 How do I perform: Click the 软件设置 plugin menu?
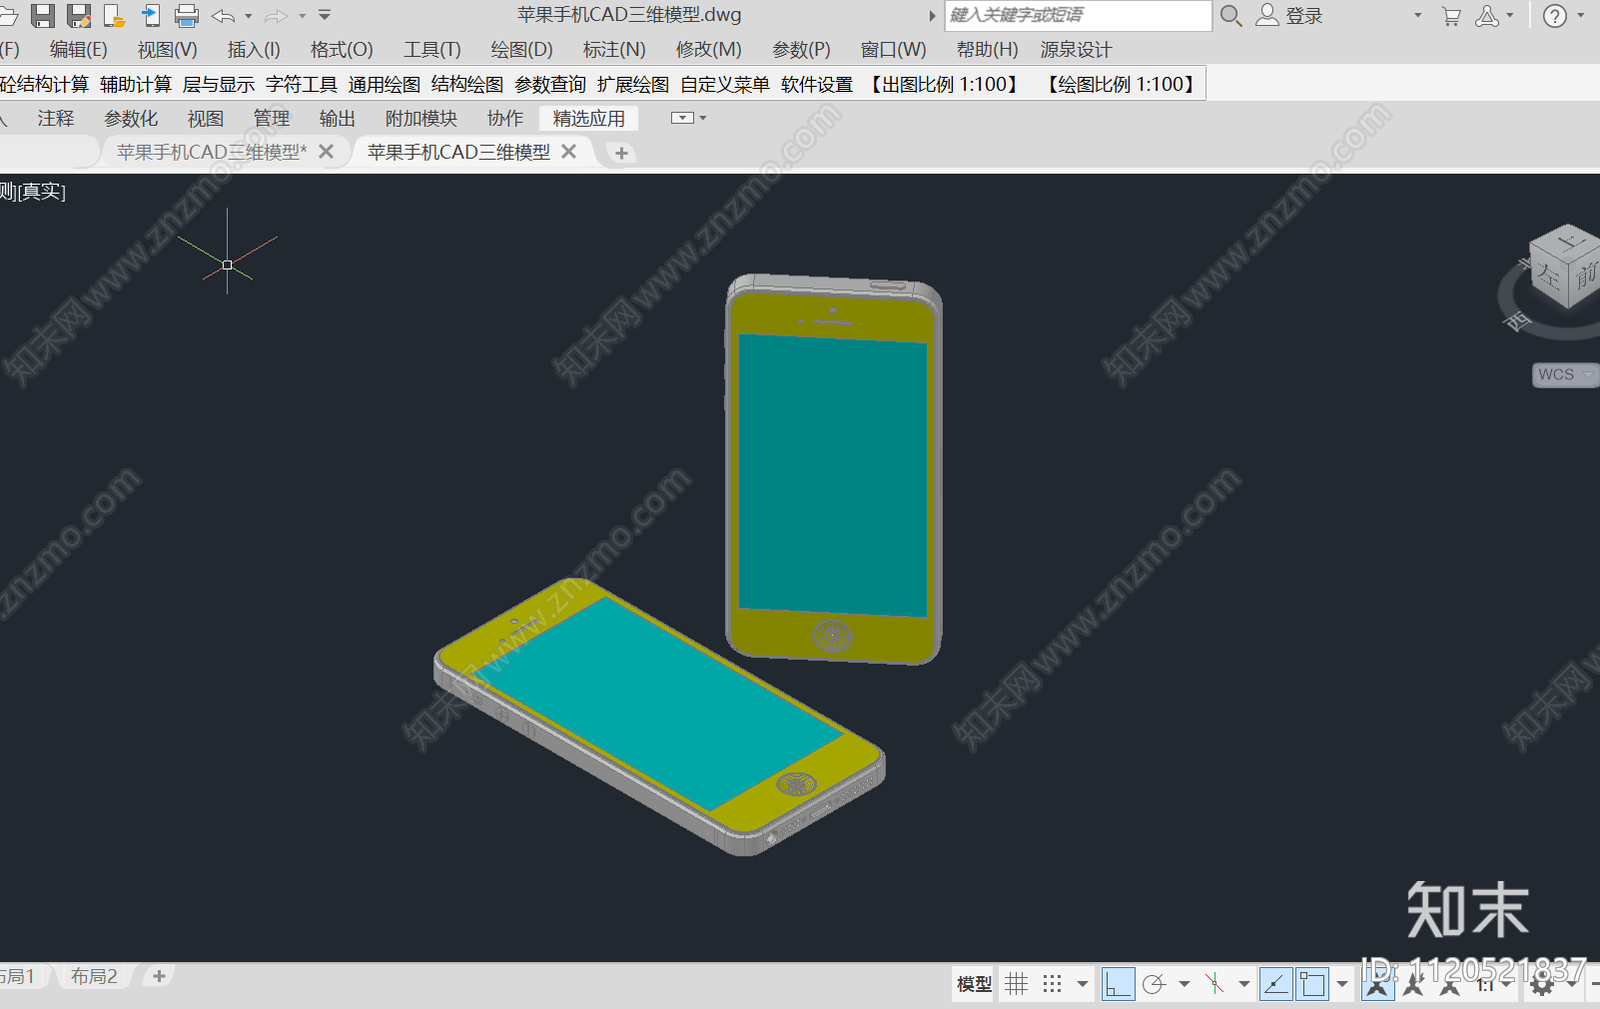(817, 85)
